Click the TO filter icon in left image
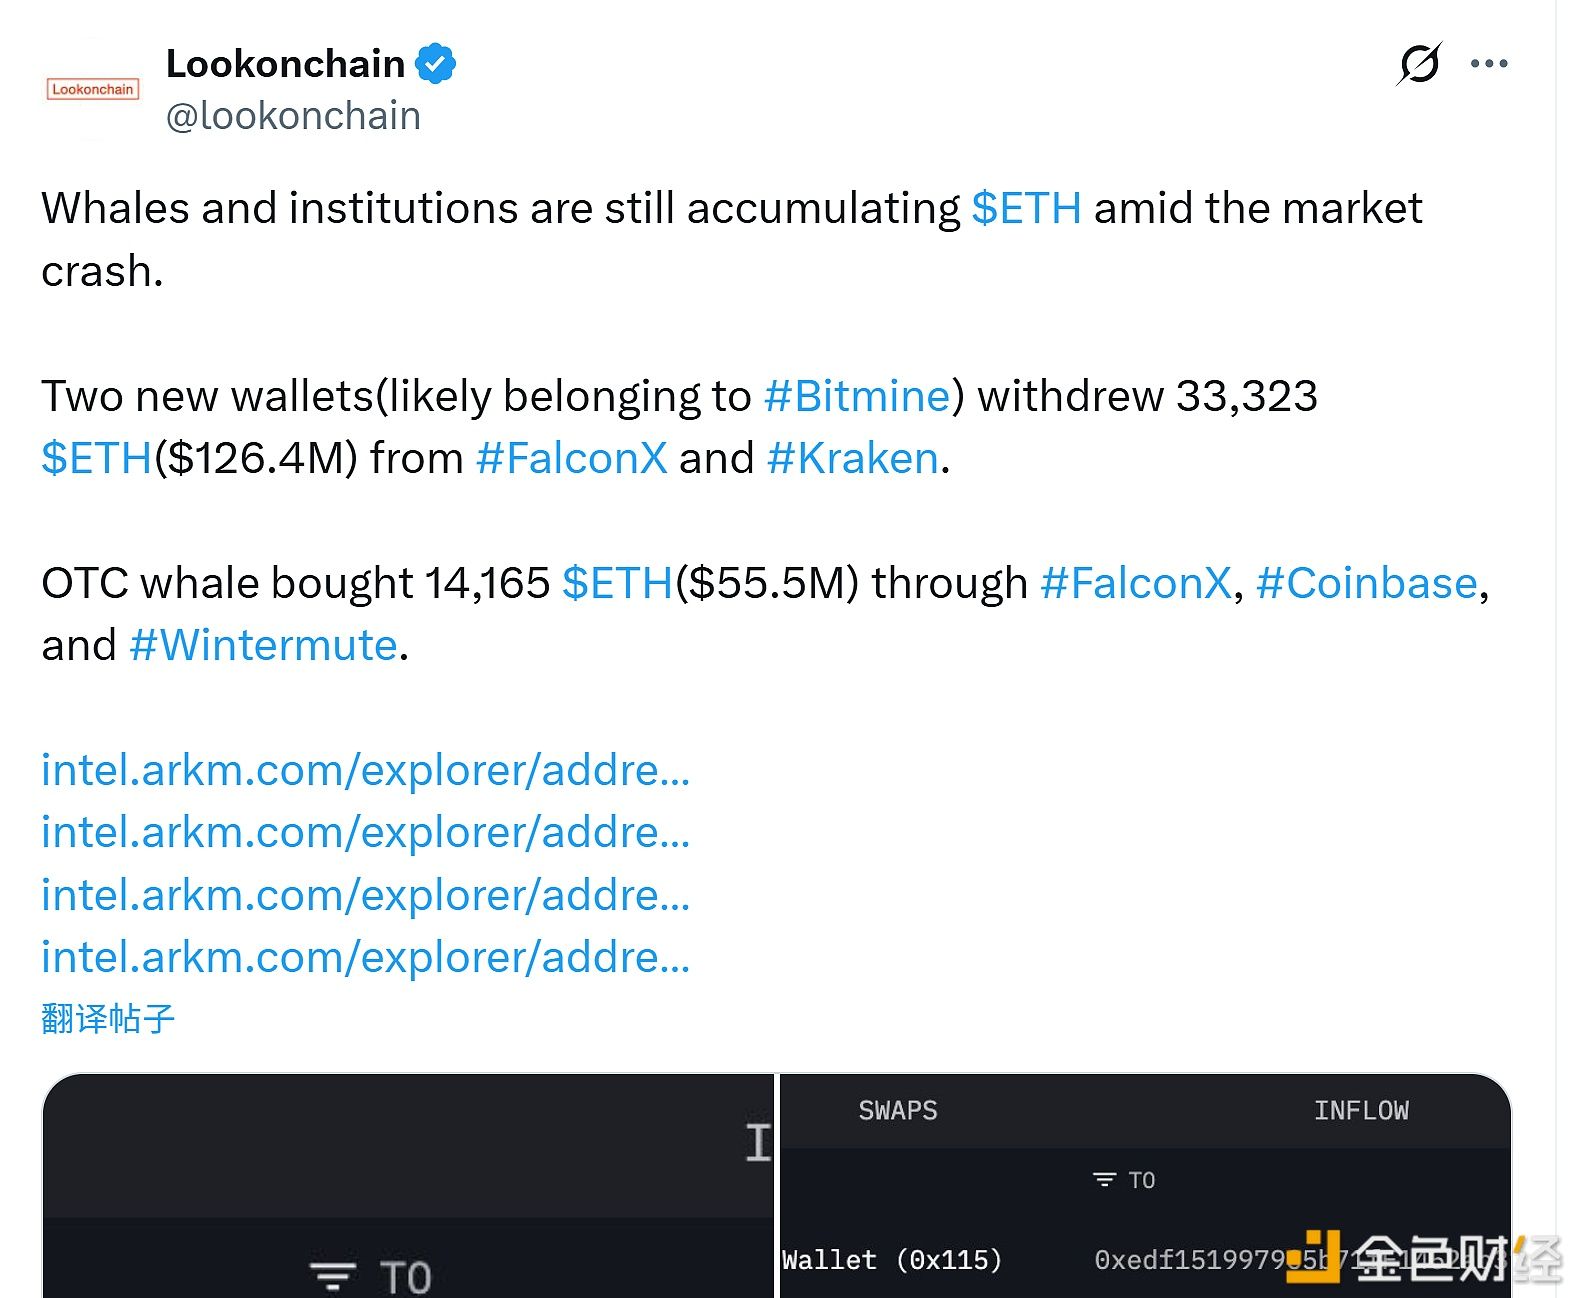 [333, 1276]
